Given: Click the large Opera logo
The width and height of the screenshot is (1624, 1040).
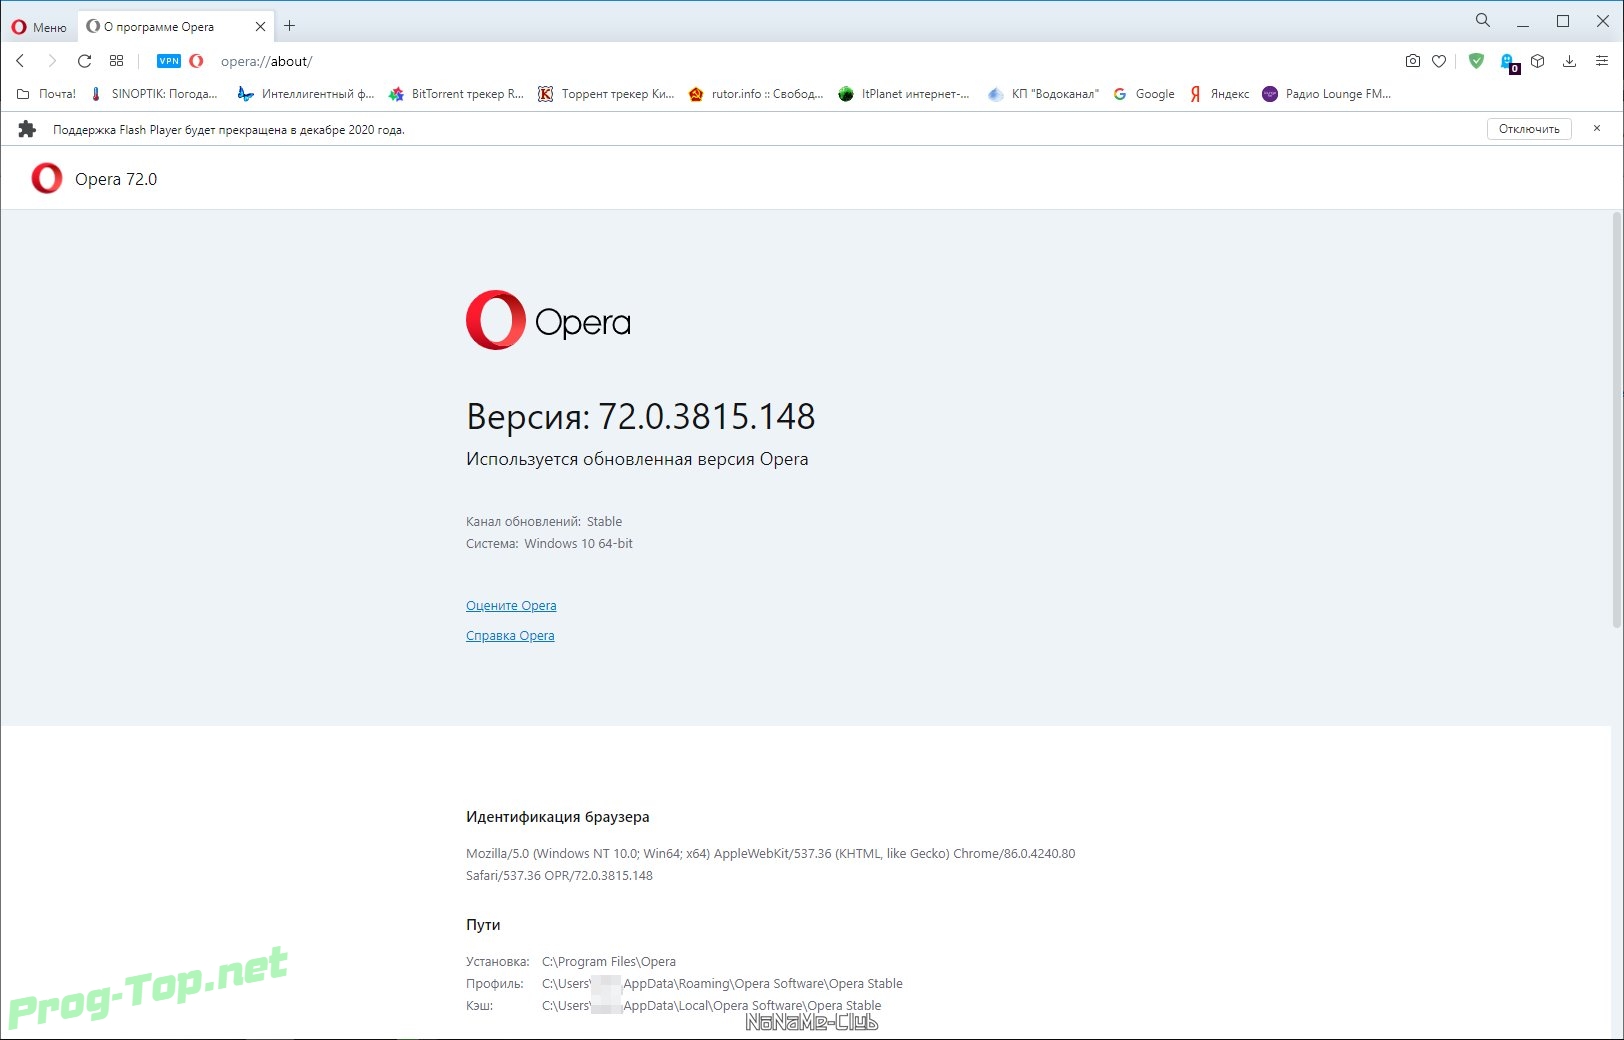Looking at the screenshot, I should point(548,320).
